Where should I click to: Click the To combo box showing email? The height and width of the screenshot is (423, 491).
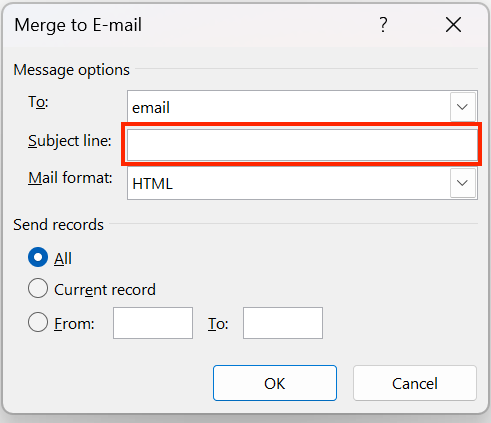[x=302, y=107]
